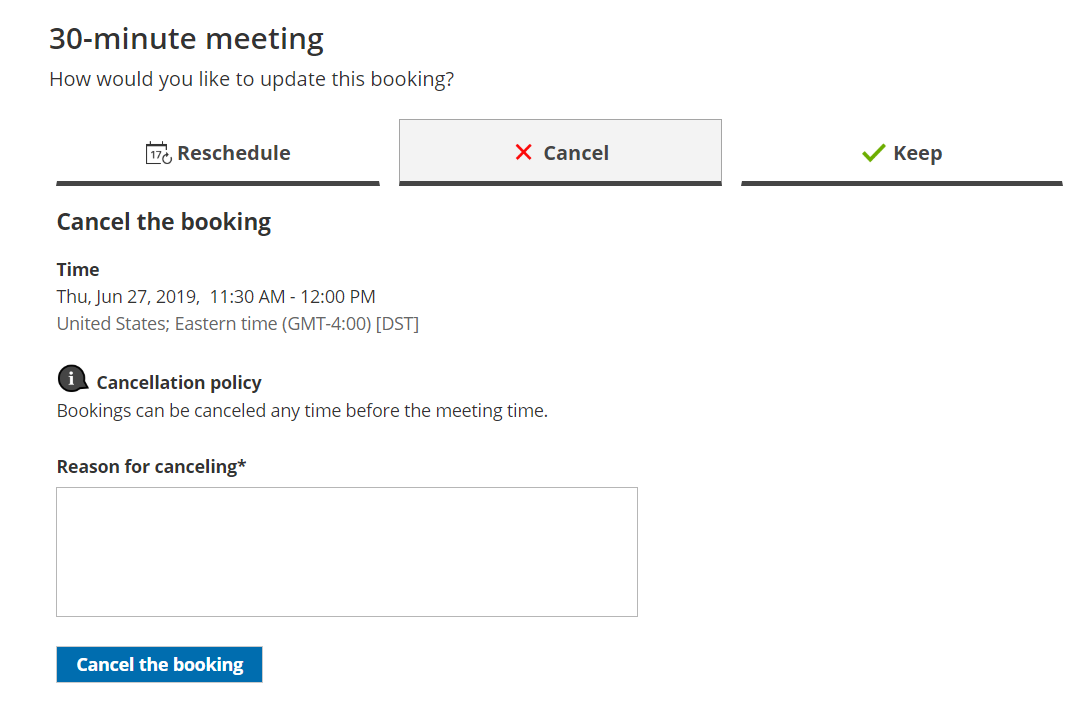Click the Thu, Jun 27, 2019 date text
This screenshot has width=1085, height=701.
pos(127,296)
